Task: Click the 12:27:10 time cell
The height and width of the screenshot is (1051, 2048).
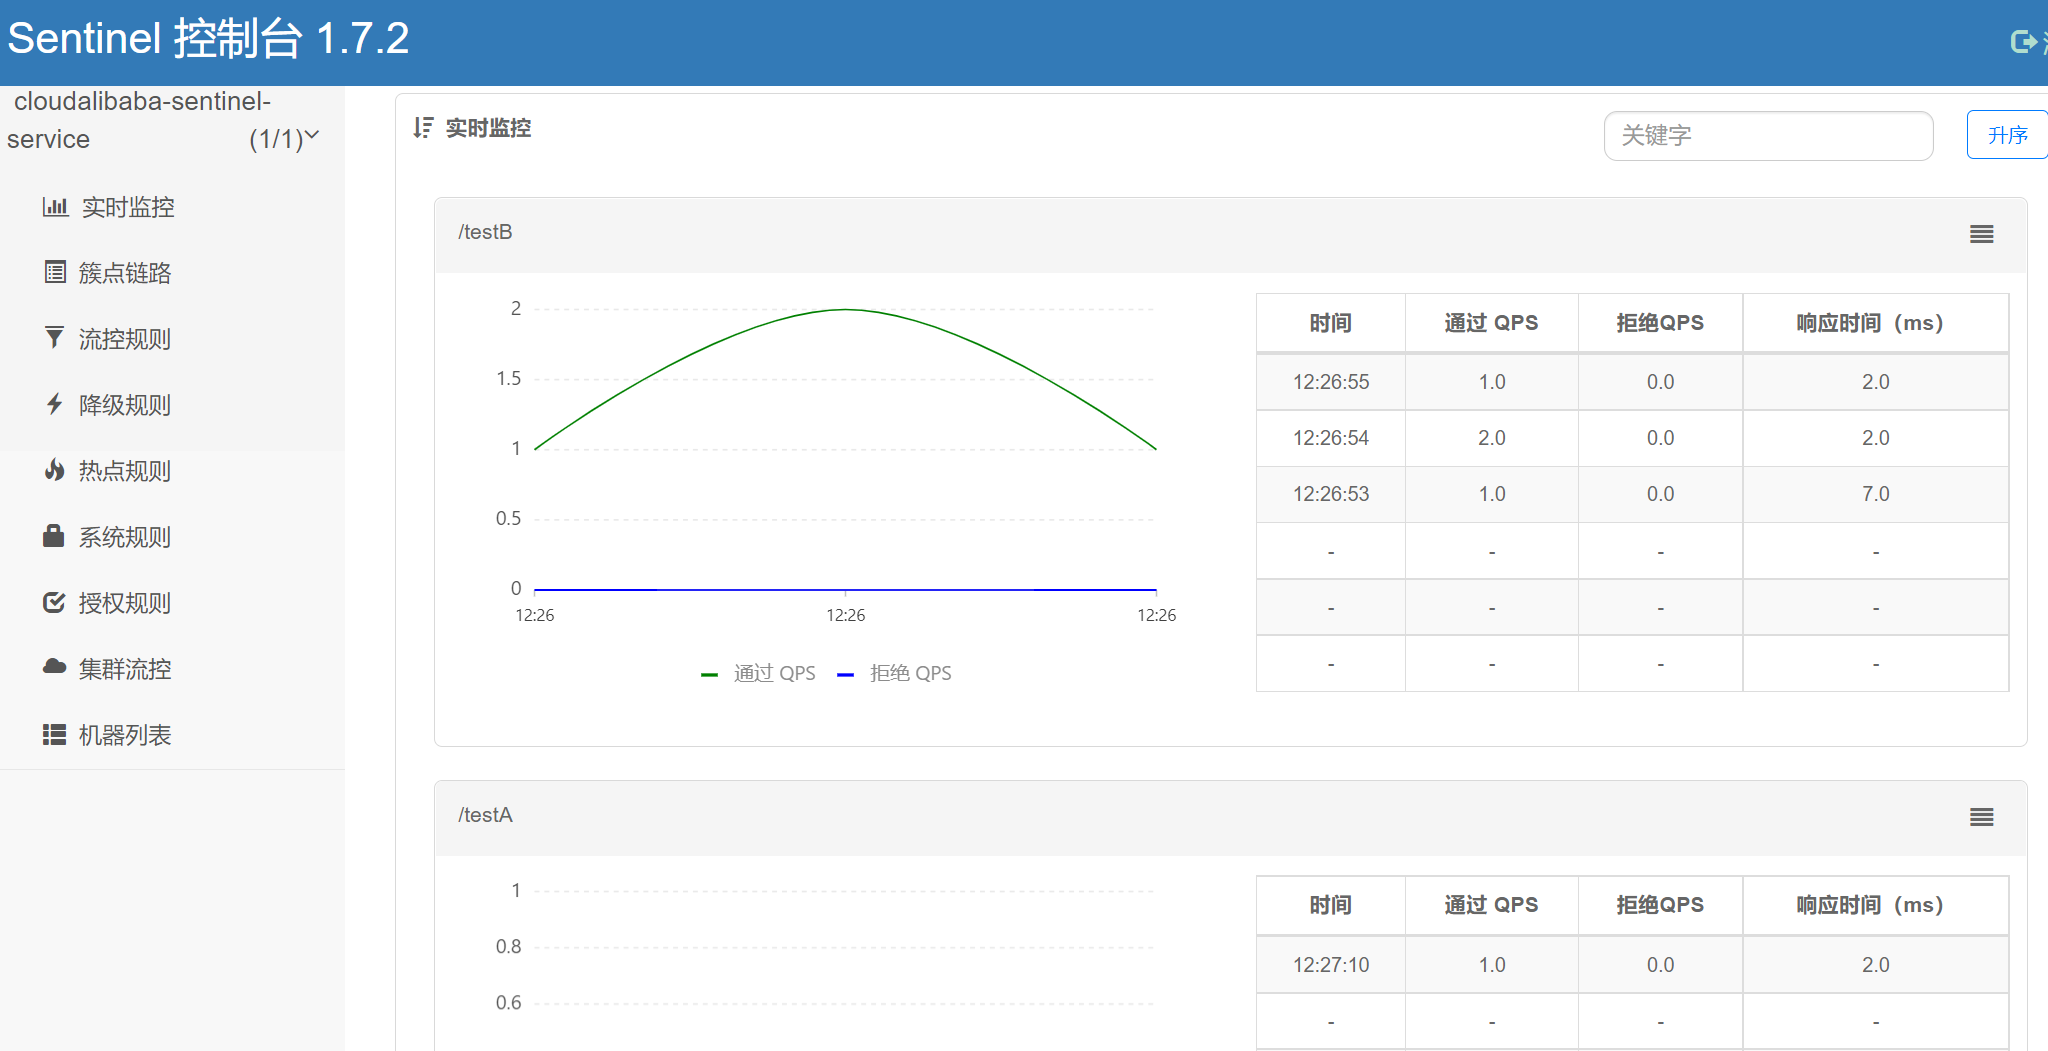Action: (1331, 965)
